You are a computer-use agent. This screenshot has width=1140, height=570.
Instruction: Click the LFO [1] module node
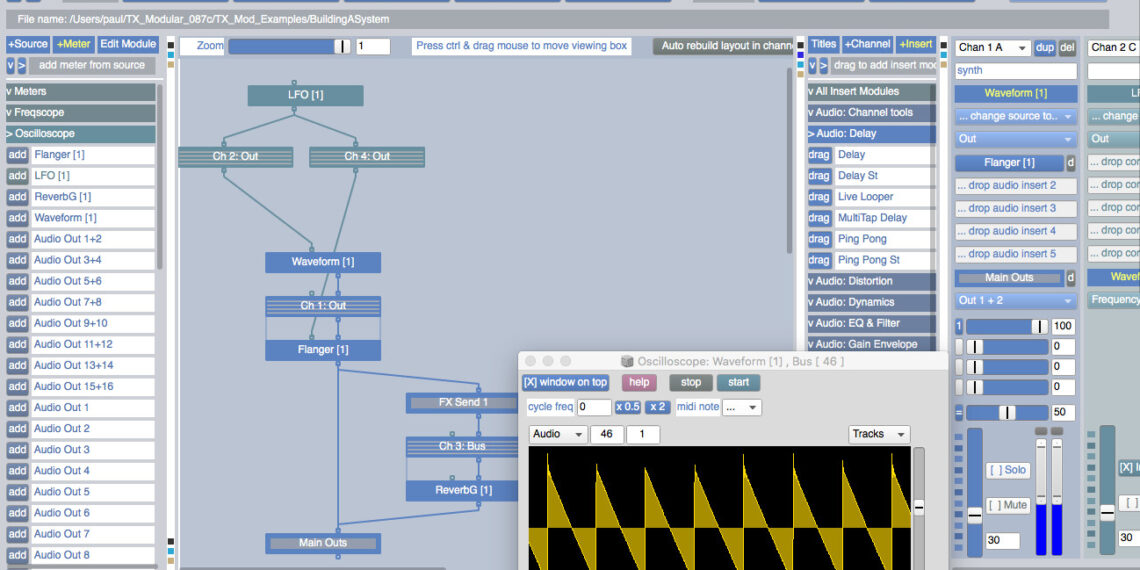[x=305, y=95]
